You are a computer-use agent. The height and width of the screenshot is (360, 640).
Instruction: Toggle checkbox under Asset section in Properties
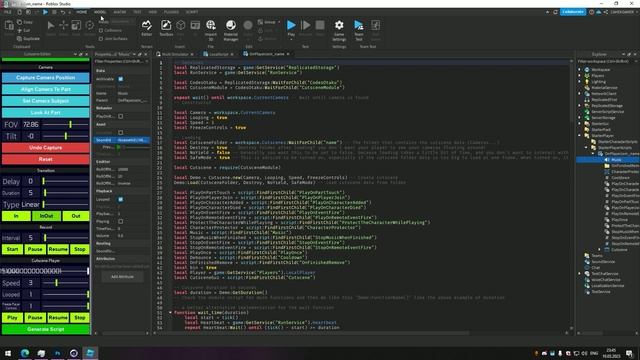[x=120, y=133]
